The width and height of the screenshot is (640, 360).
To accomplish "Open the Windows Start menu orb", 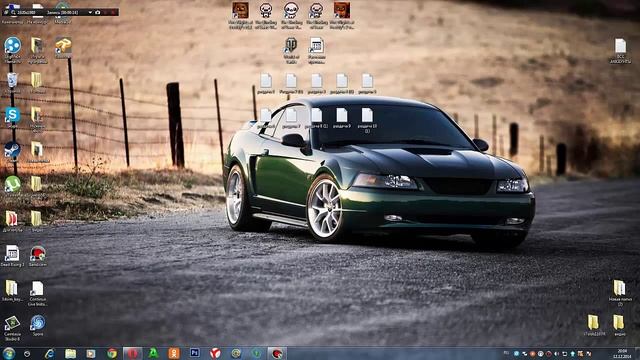I will (x=9, y=353).
